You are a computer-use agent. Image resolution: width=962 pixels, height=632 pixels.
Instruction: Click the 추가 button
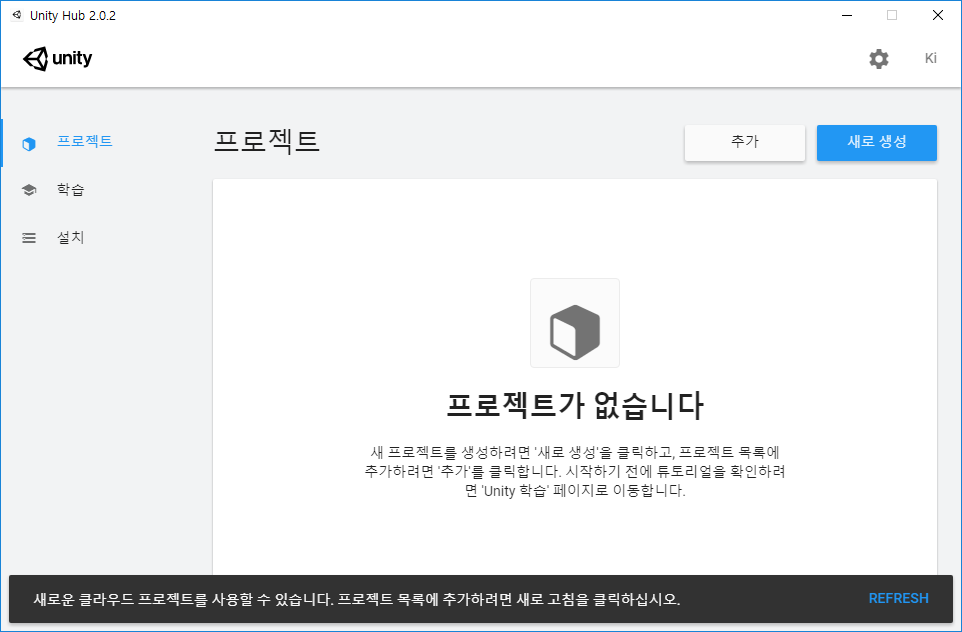click(745, 143)
